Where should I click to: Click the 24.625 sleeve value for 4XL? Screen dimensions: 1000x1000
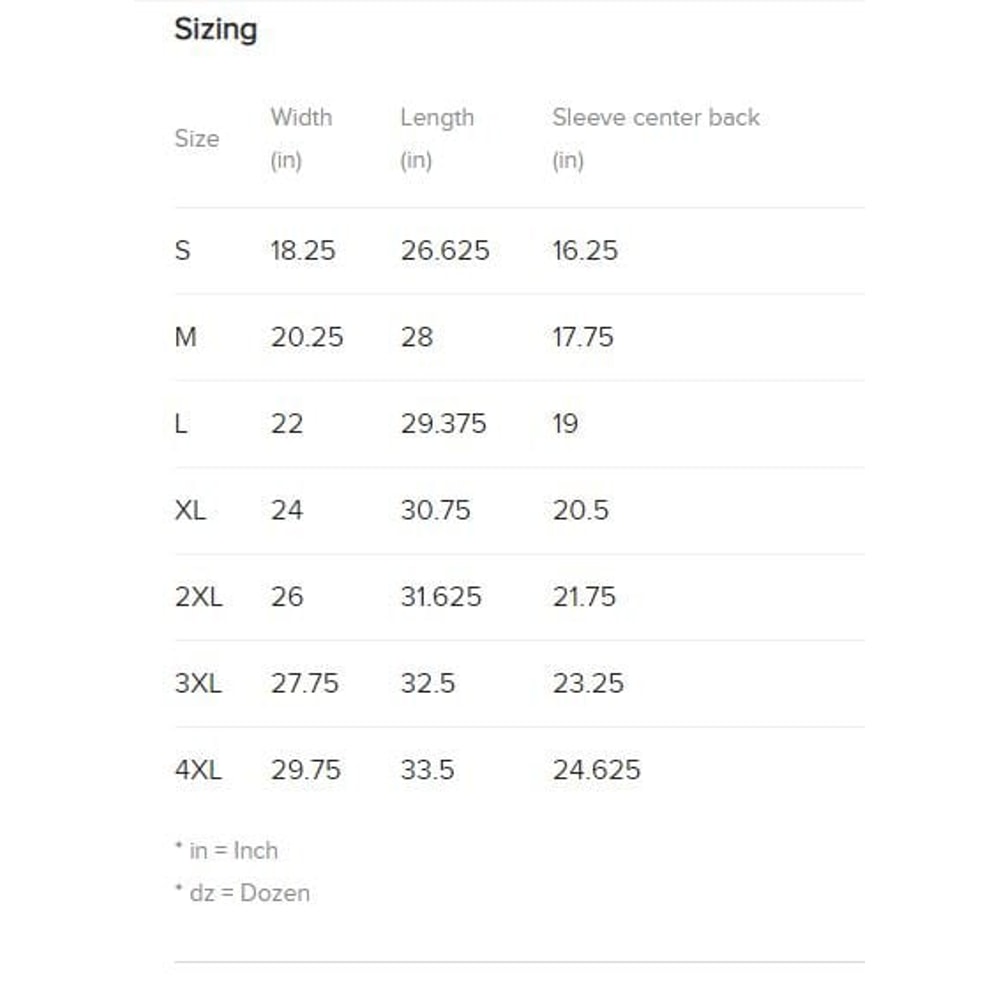(x=596, y=770)
